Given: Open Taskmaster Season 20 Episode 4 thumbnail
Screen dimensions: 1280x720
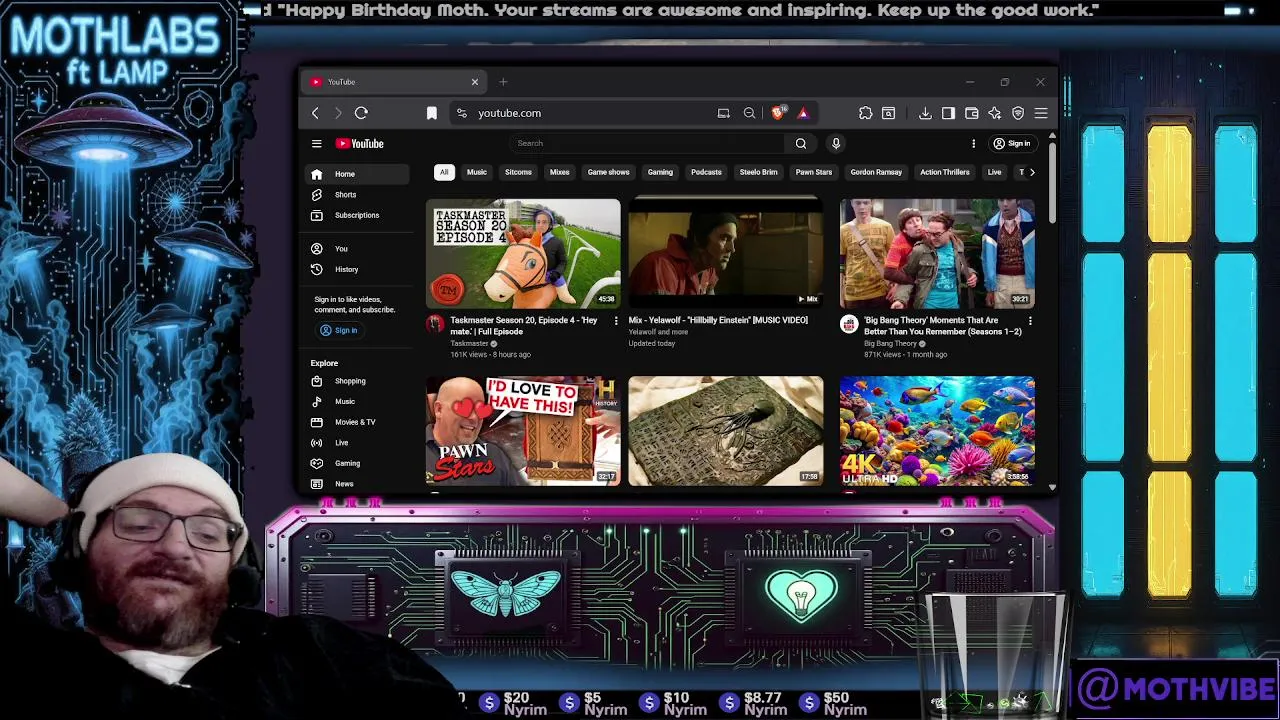Looking at the screenshot, I should 523,253.
